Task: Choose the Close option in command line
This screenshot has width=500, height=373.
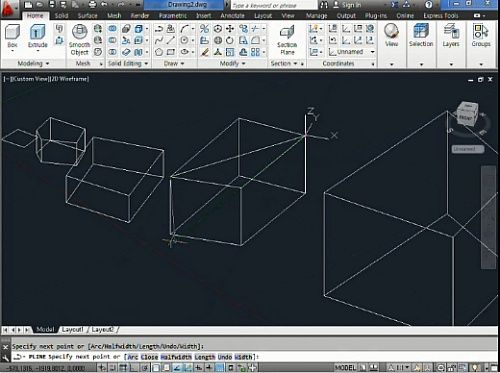Action: [x=149, y=357]
